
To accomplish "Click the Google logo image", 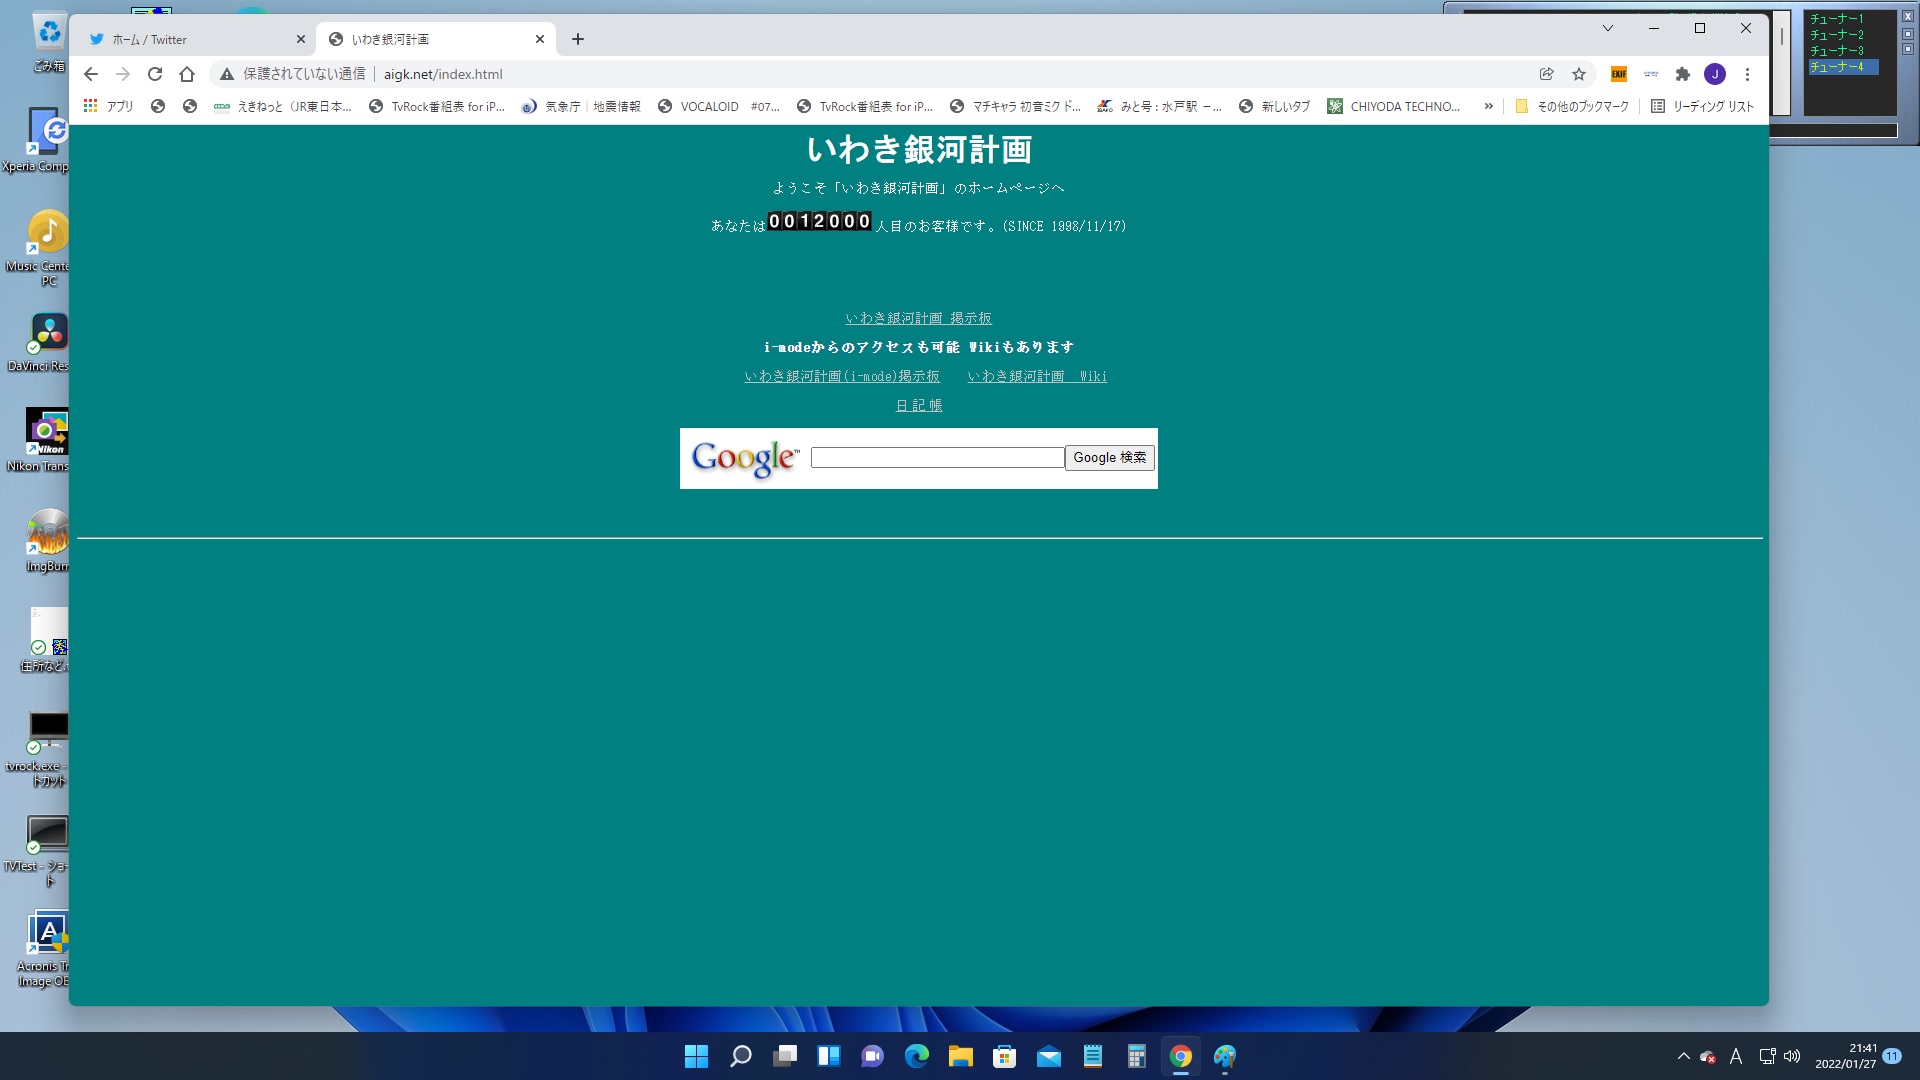I will pyautogui.click(x=745, y=459).
